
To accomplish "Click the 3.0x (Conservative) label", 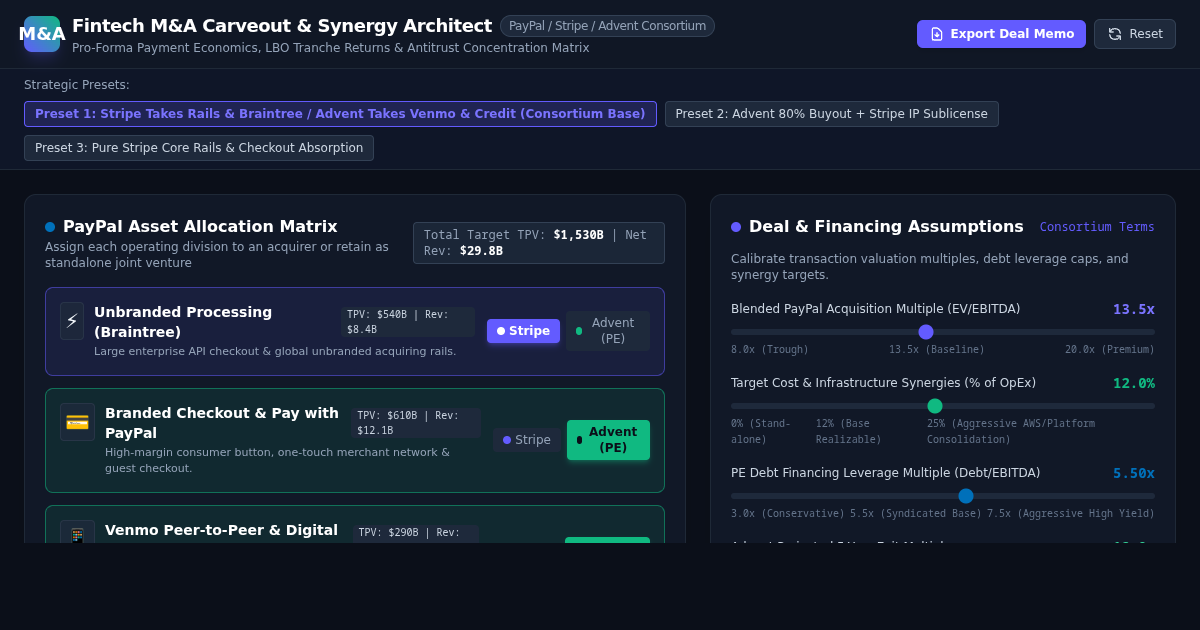I will click(x=788, y=514).
